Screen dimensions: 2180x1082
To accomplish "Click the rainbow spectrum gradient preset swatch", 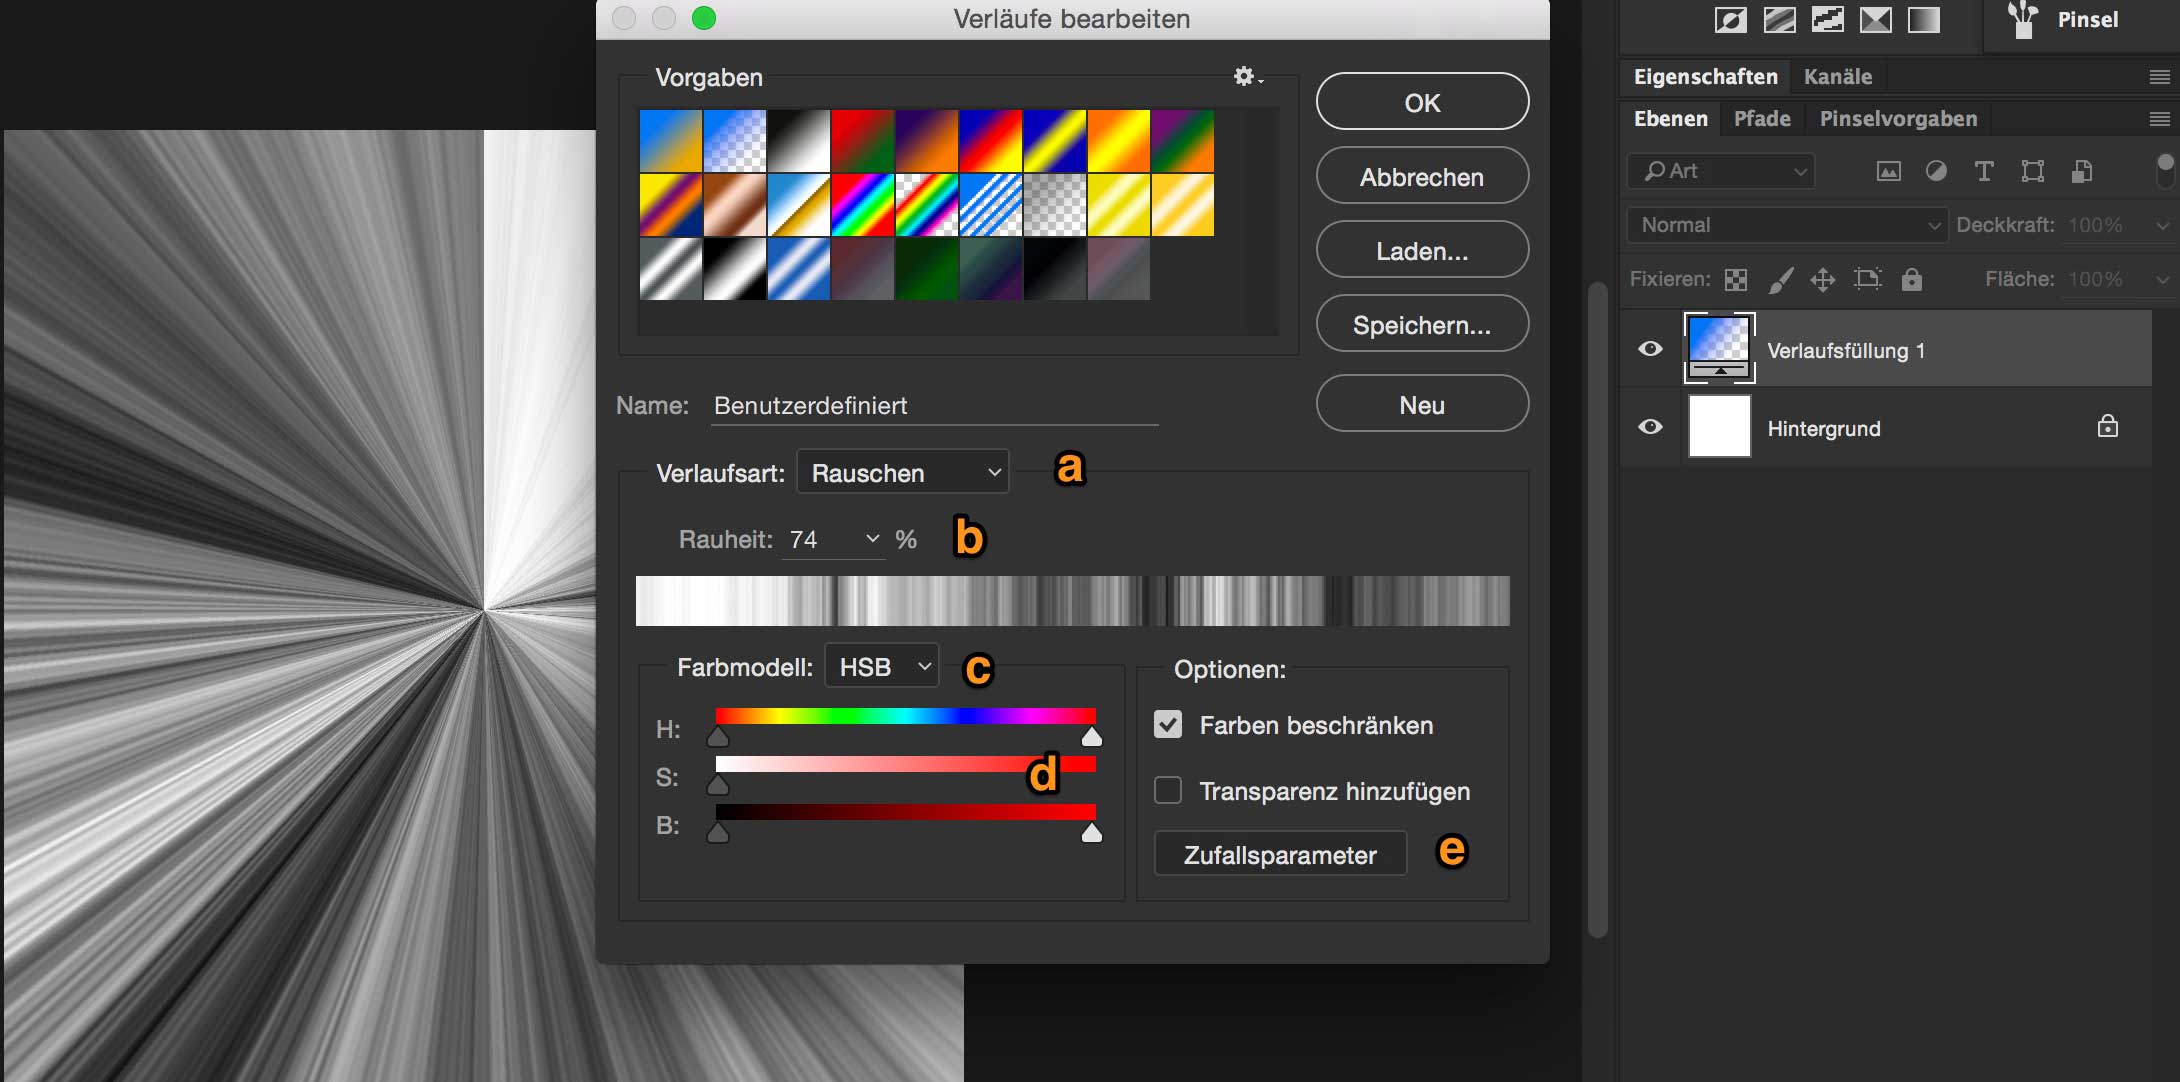I will click(x=862, y=205).
